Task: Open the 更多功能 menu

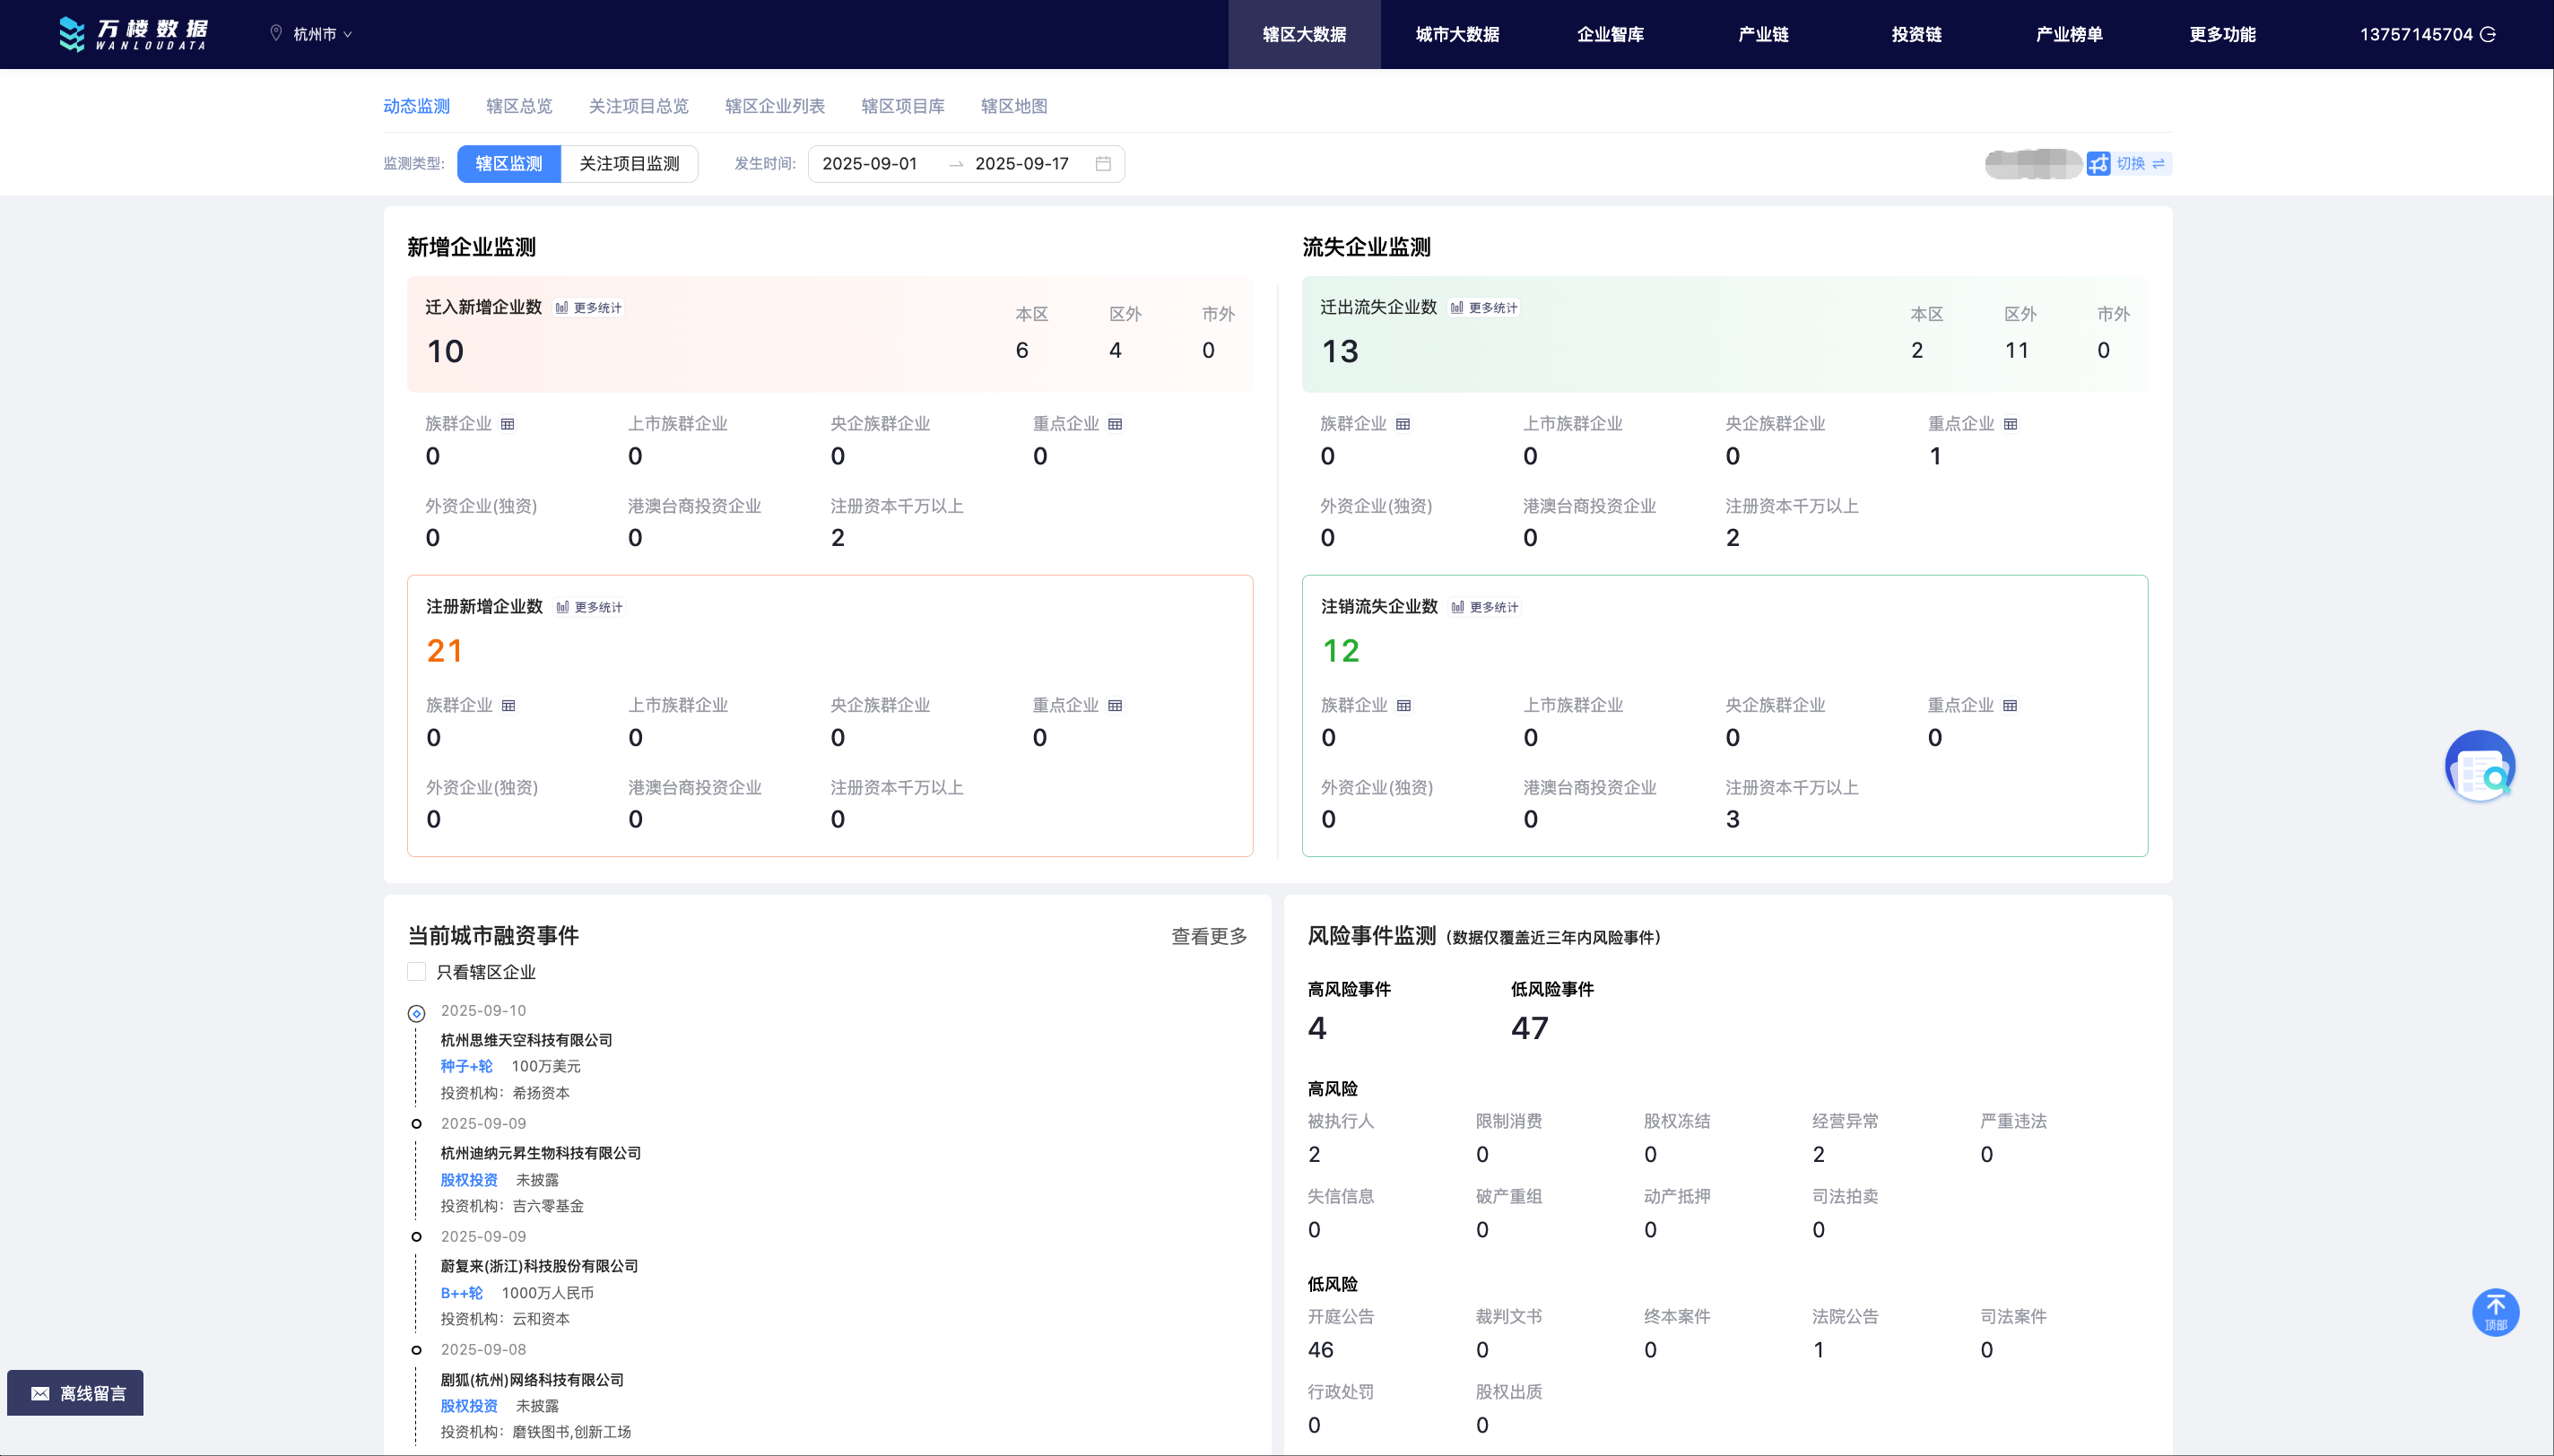Action: (x=2222, y=34)
